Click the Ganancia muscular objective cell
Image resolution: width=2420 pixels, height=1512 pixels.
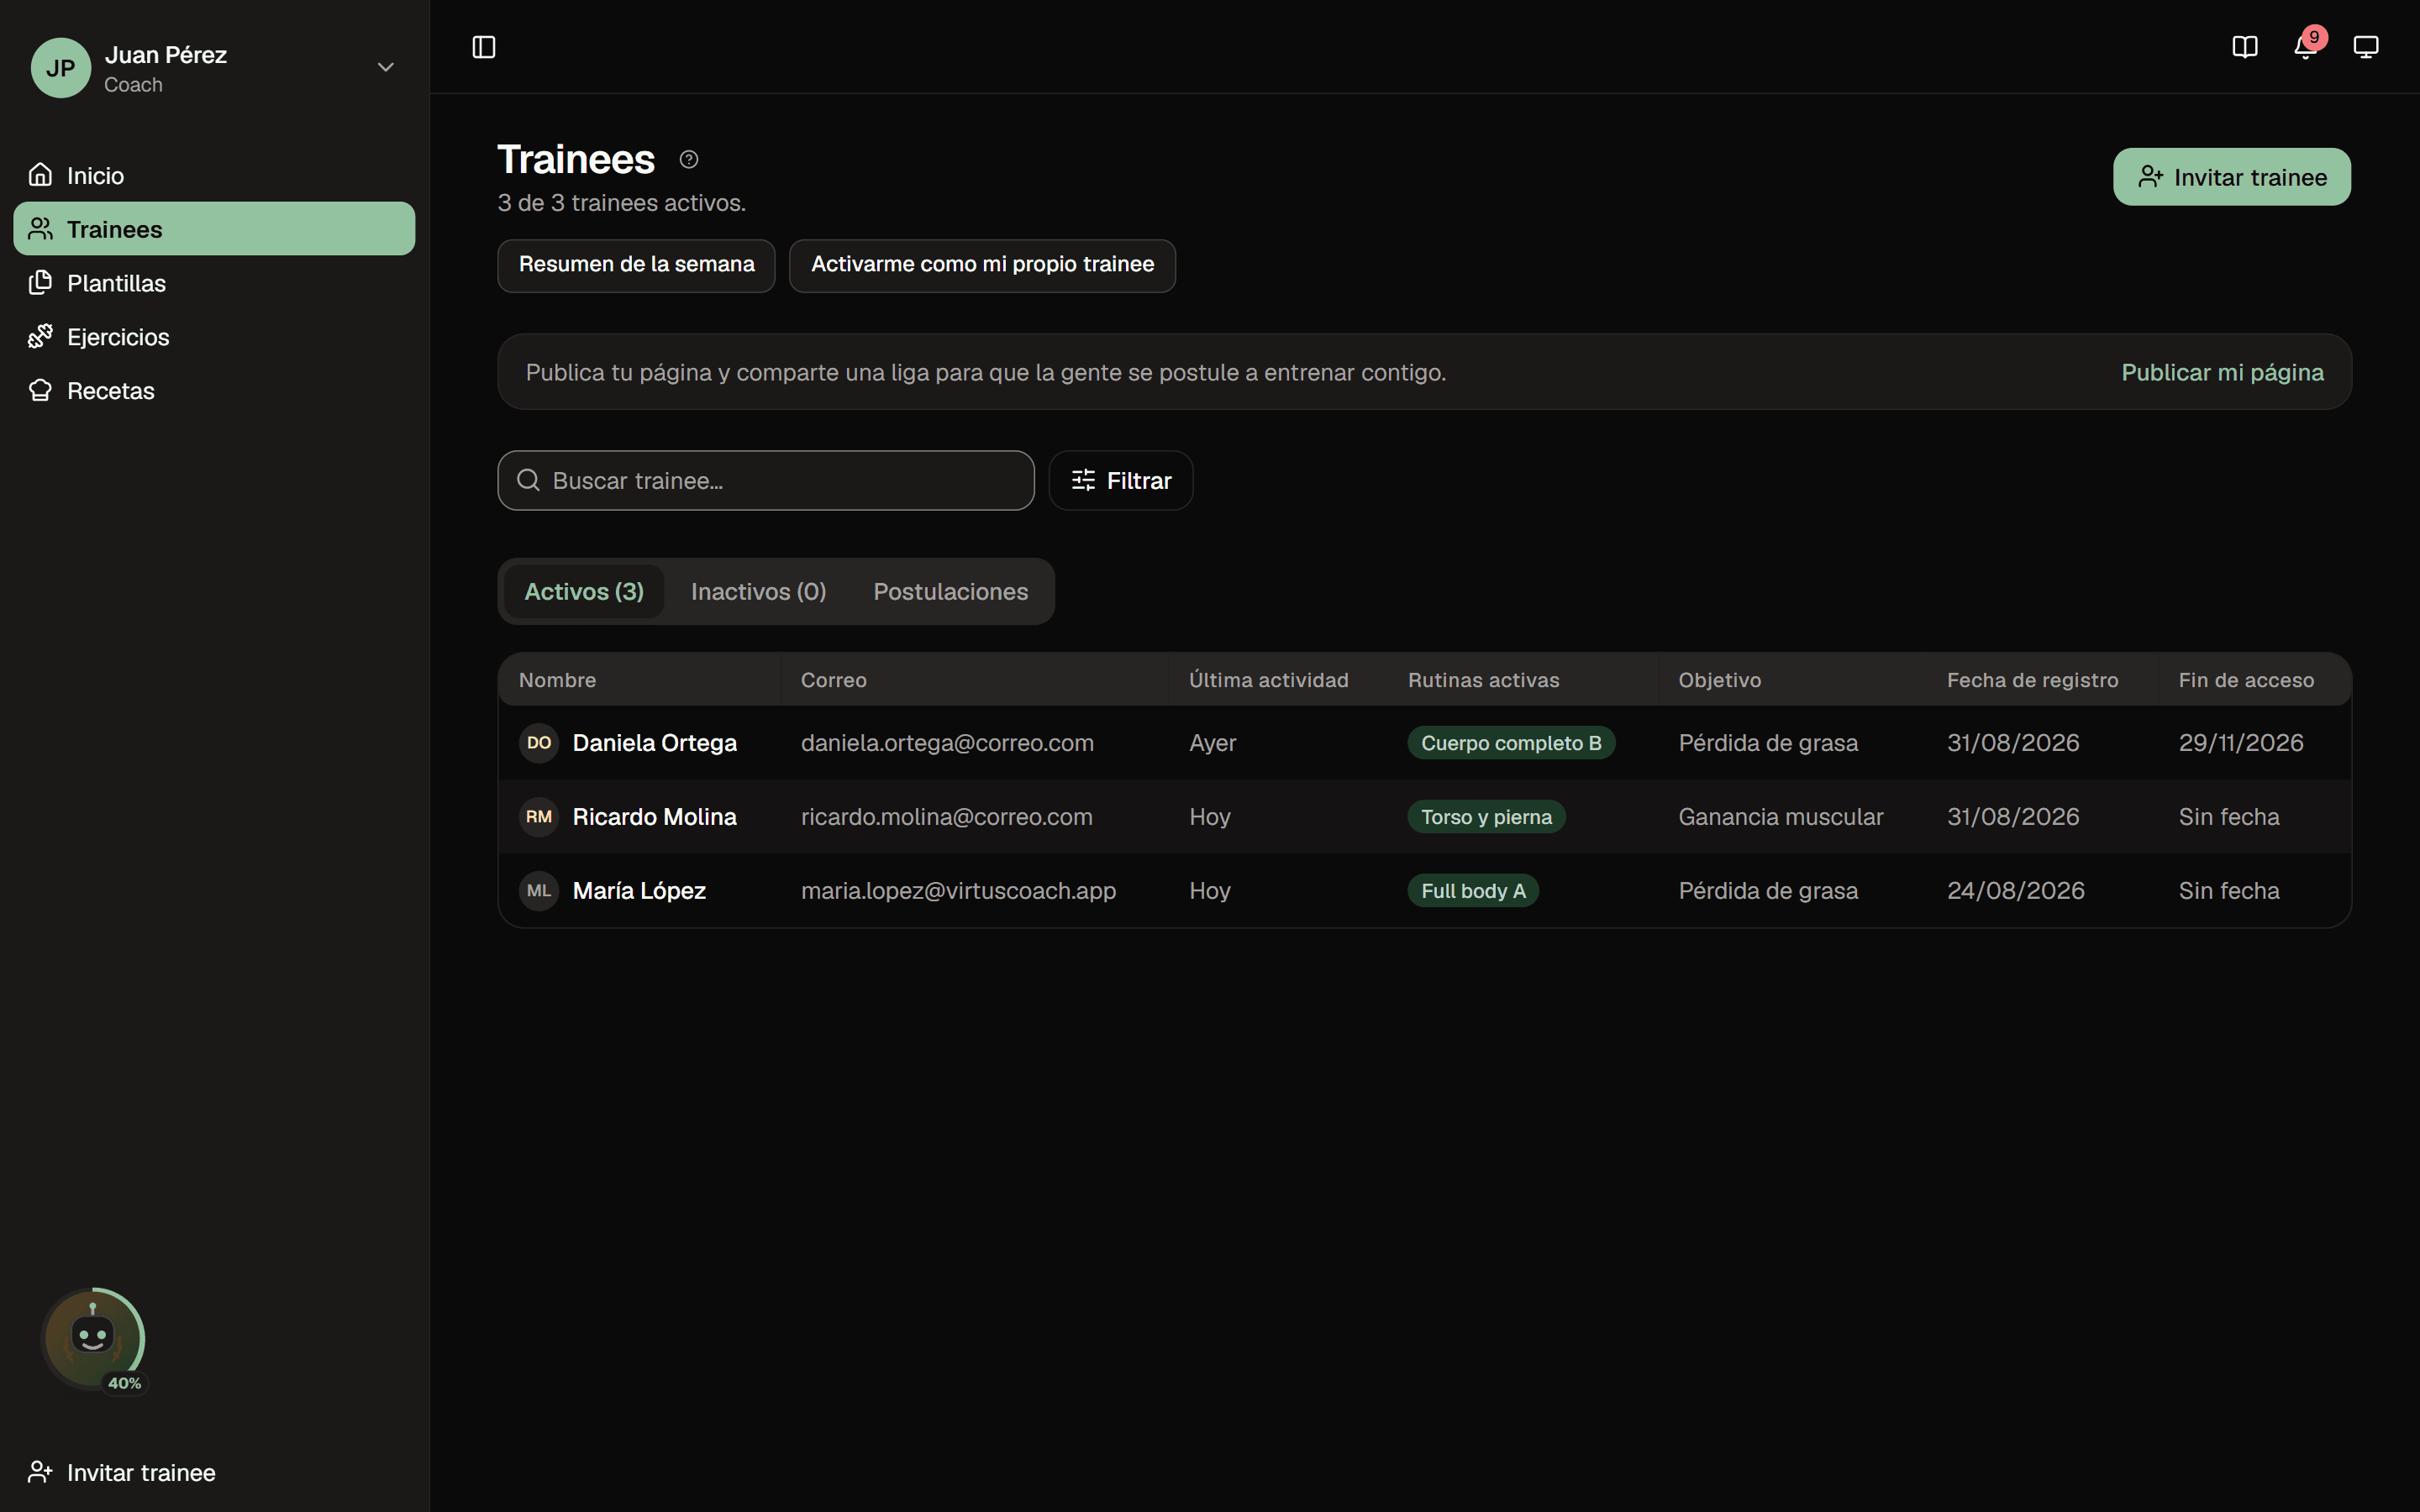pyautogui.click(x=1780, y=817)
